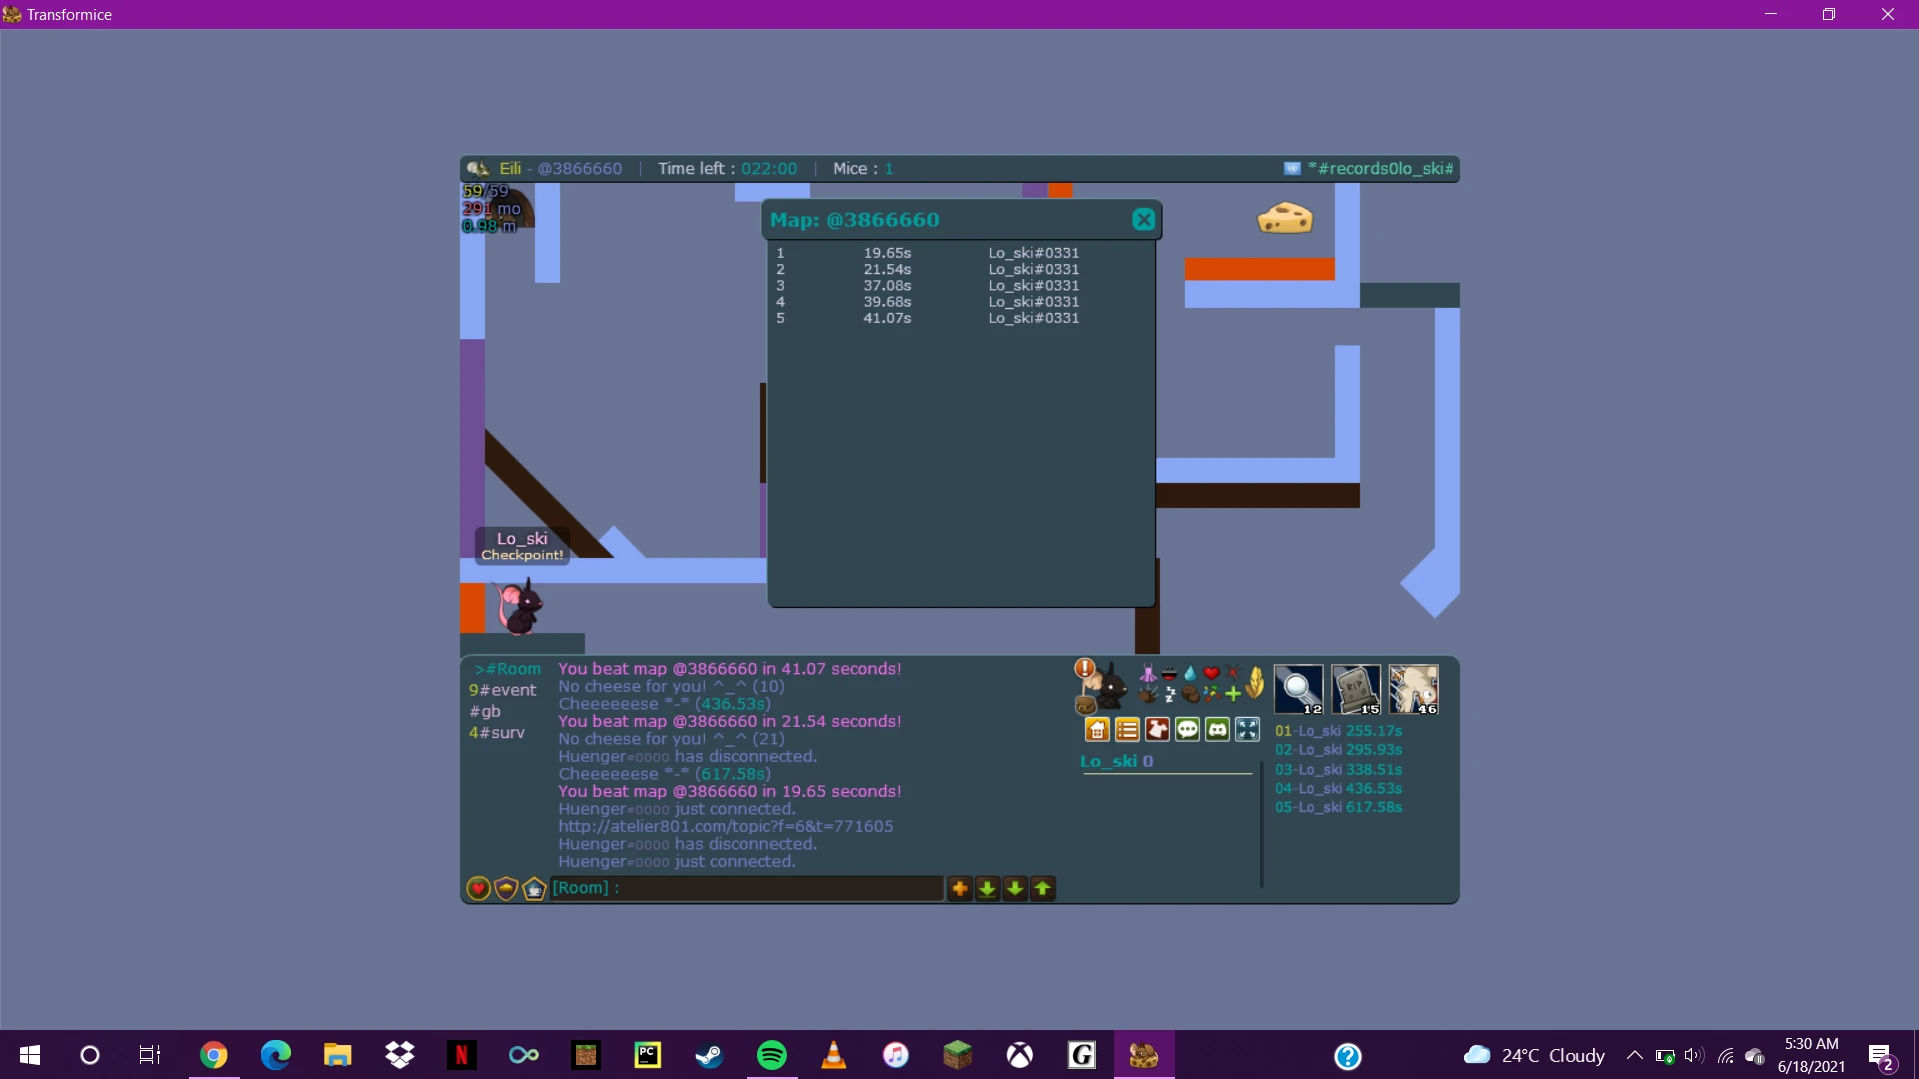The image size is (1919, 1079).
Task: Click leaderboard entry 05-Lo_ski 617.58s
Action: point(1338,807)
